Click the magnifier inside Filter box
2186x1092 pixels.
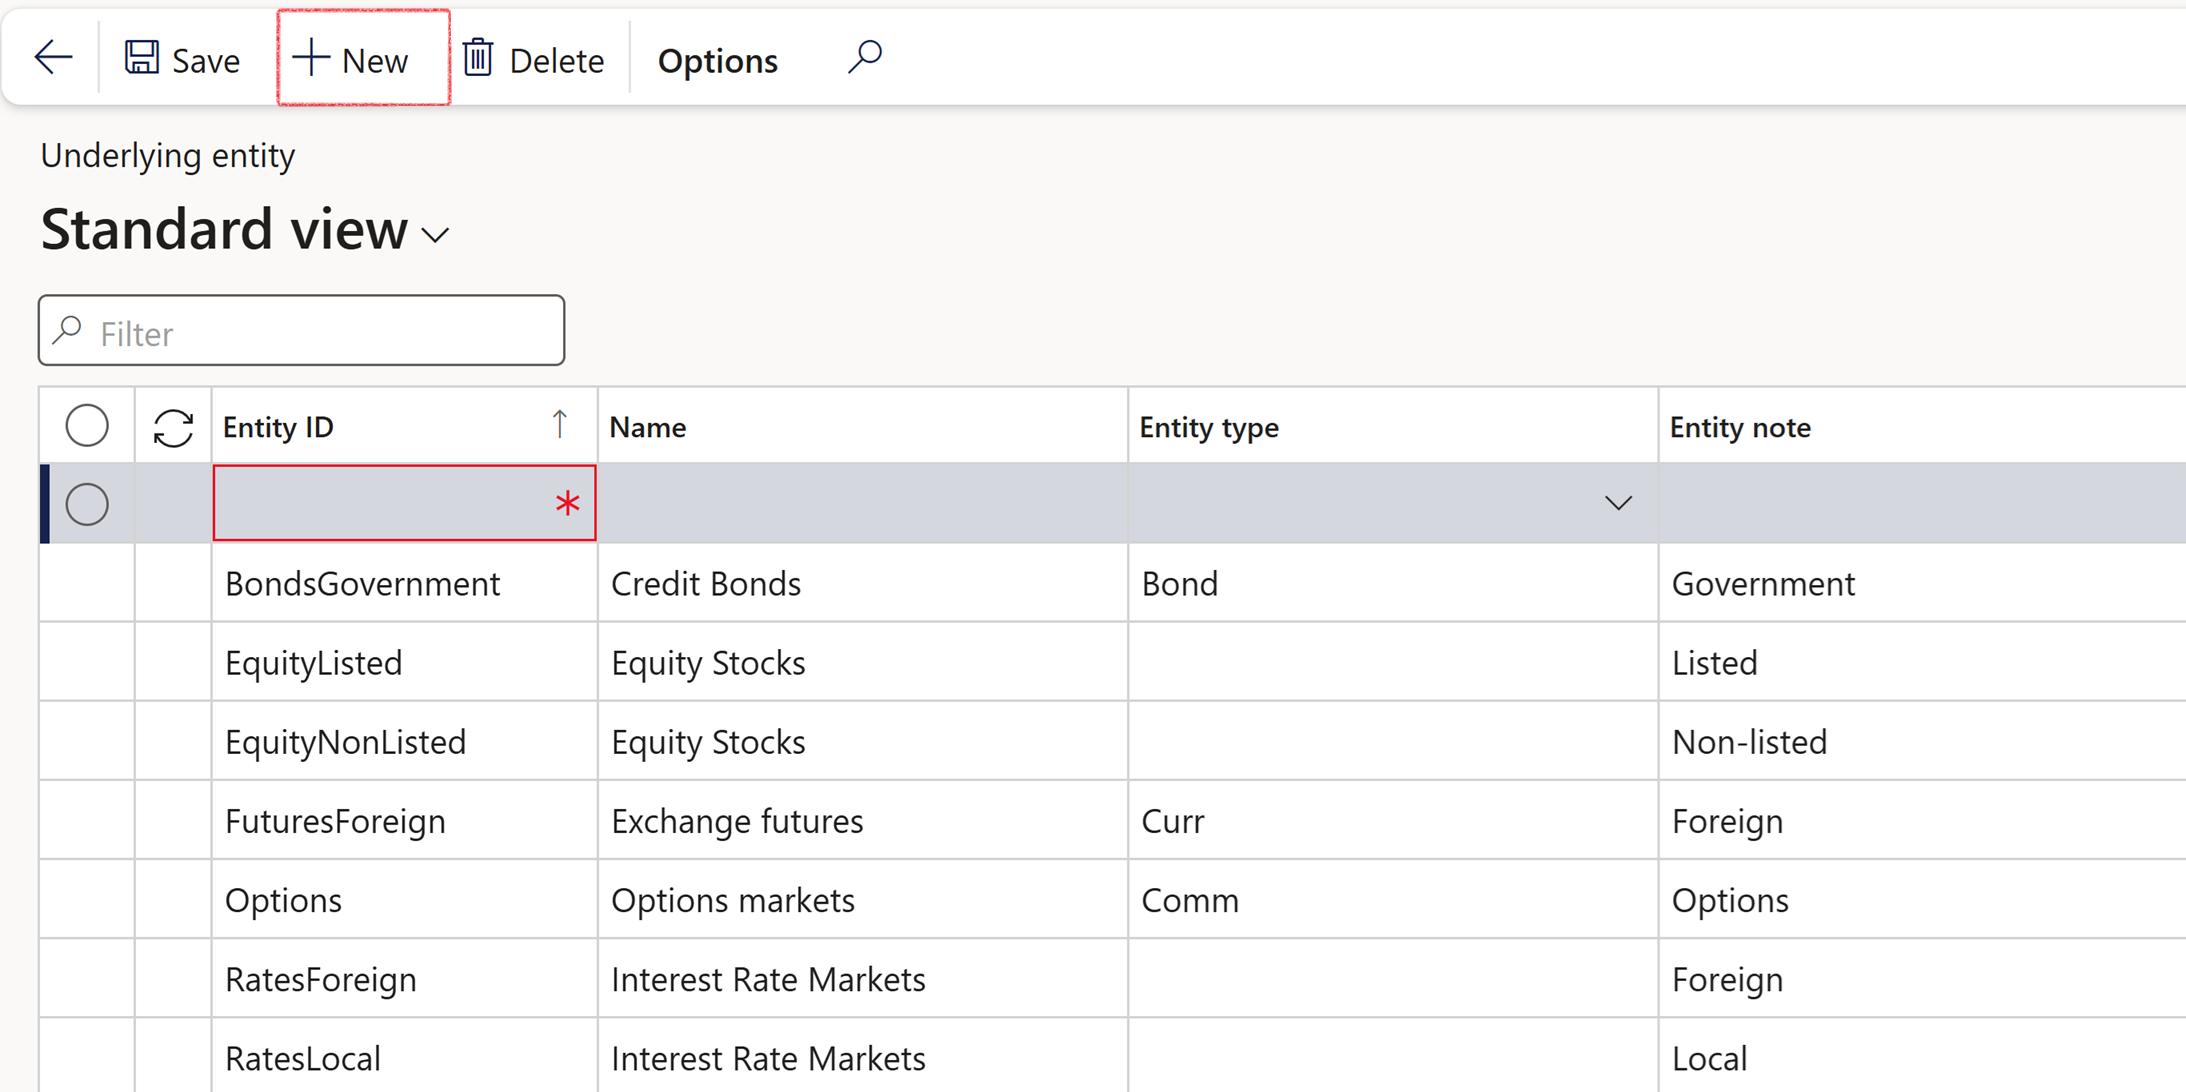[x=68, y=331]
